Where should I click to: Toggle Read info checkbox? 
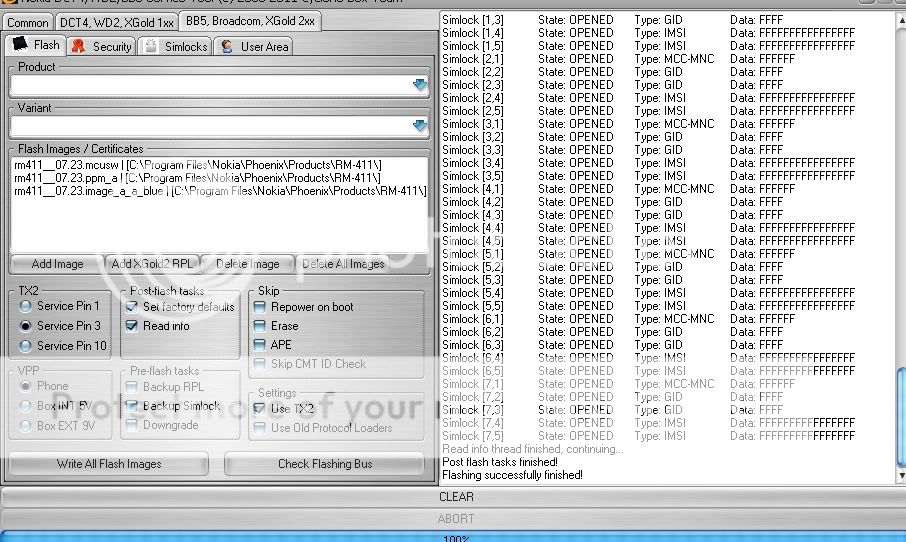click(x=132, y=326)
